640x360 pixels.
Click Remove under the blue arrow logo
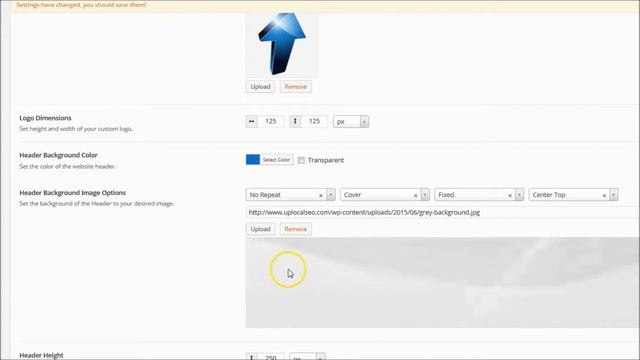296,87
